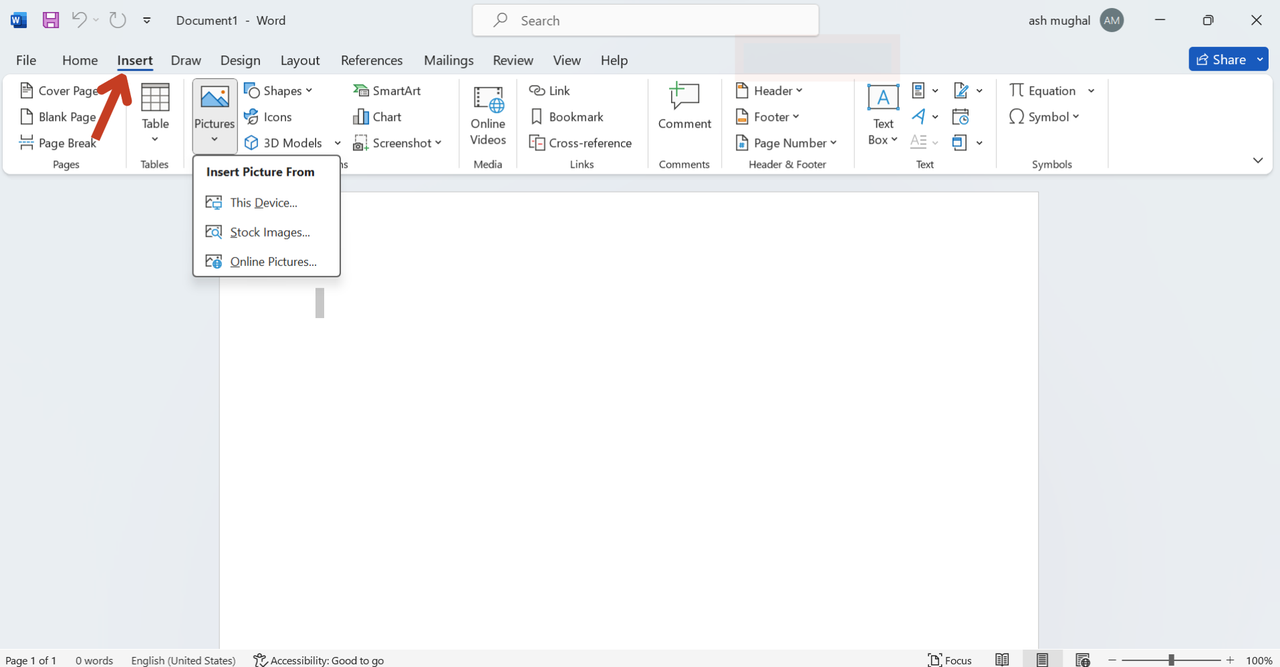
Task: Click the 0 words counter
Action: point(94,660)
